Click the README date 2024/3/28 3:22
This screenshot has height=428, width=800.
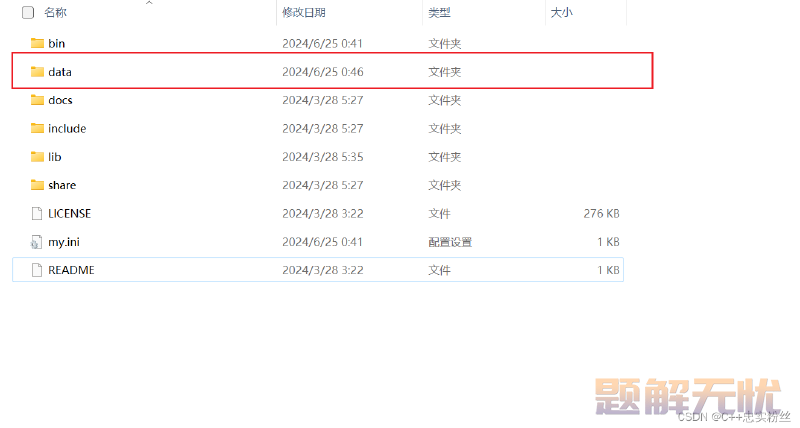coord(323,270)
